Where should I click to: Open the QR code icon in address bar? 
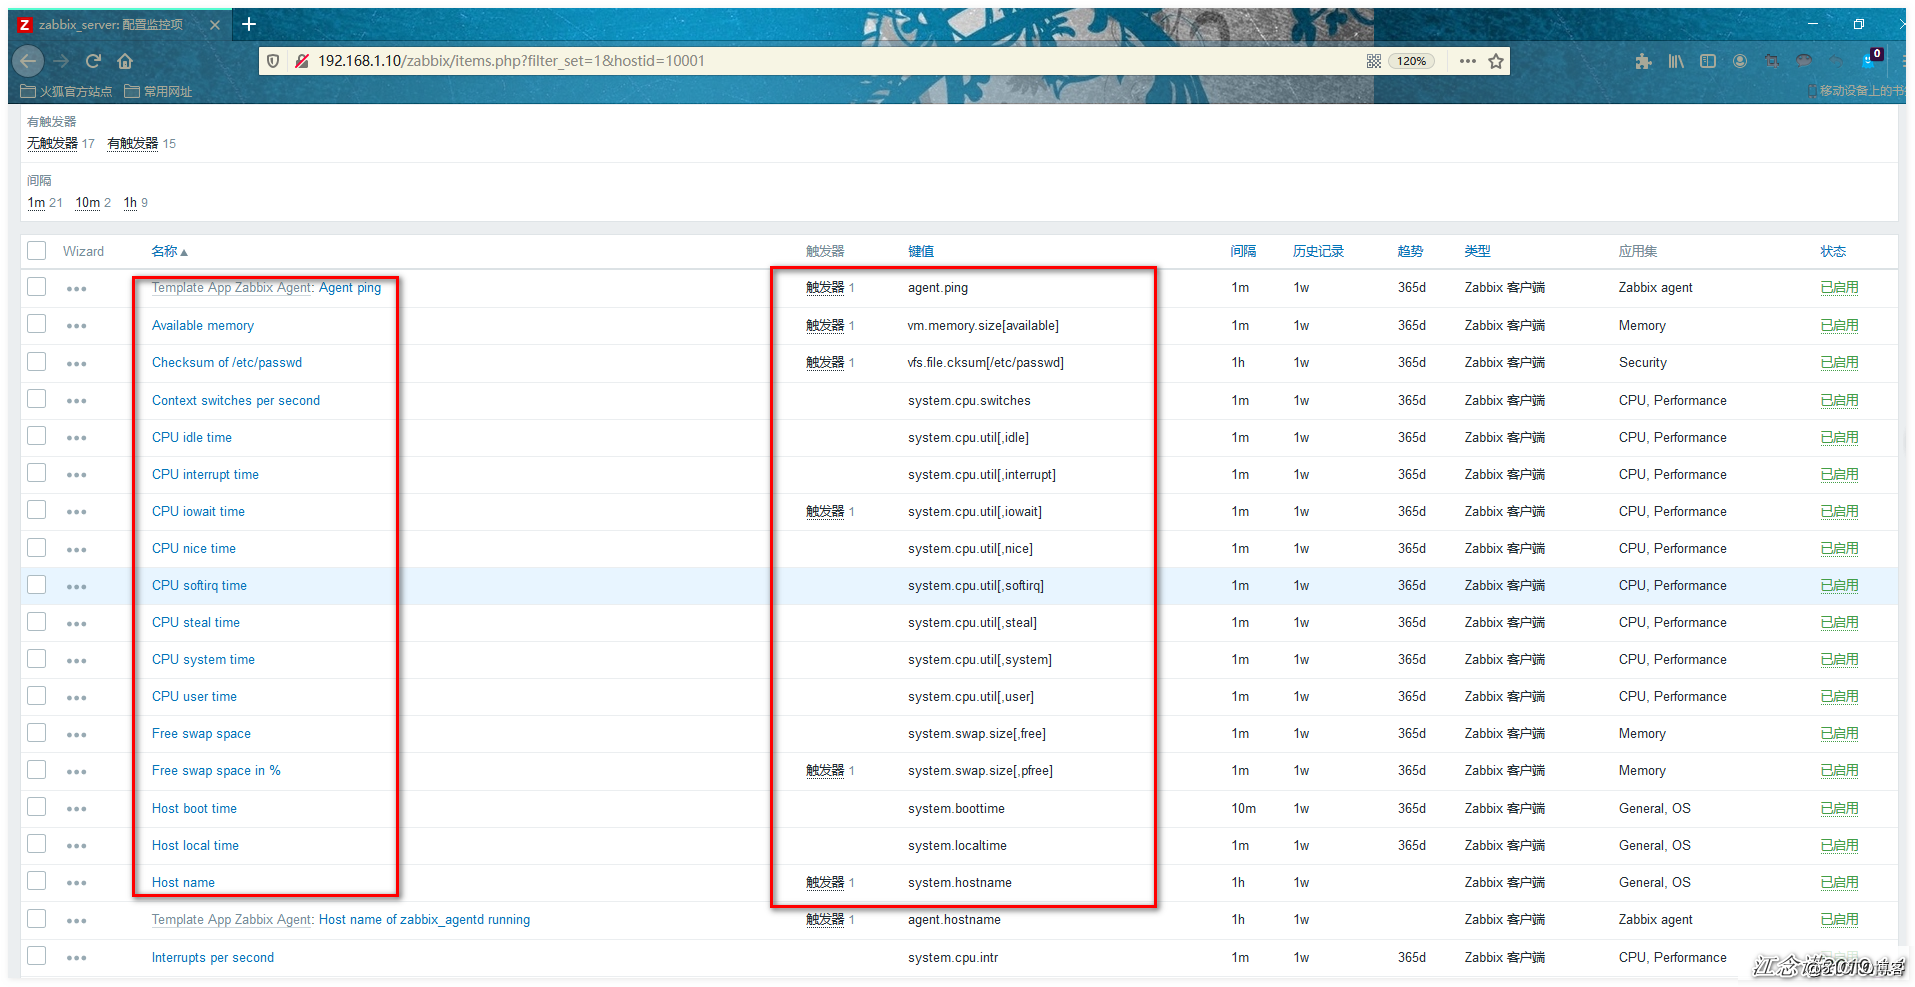1374,61
